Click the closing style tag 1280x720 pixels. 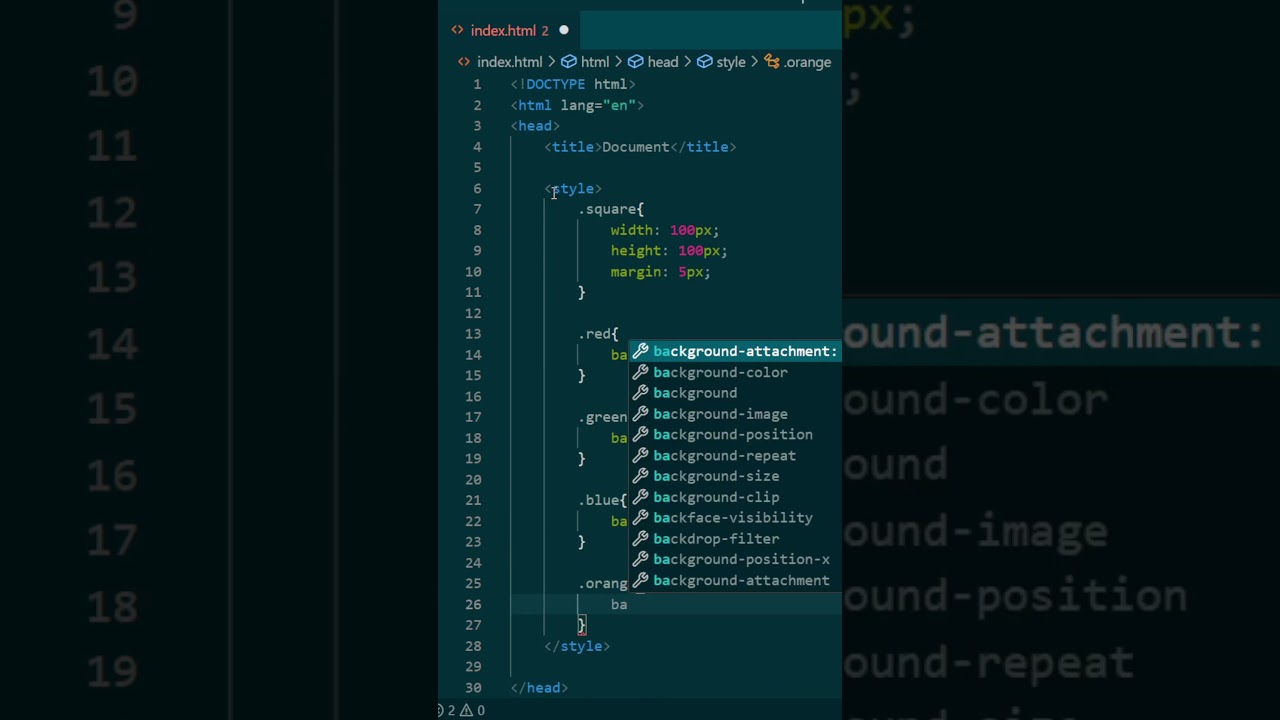click(x=577, y=646)
